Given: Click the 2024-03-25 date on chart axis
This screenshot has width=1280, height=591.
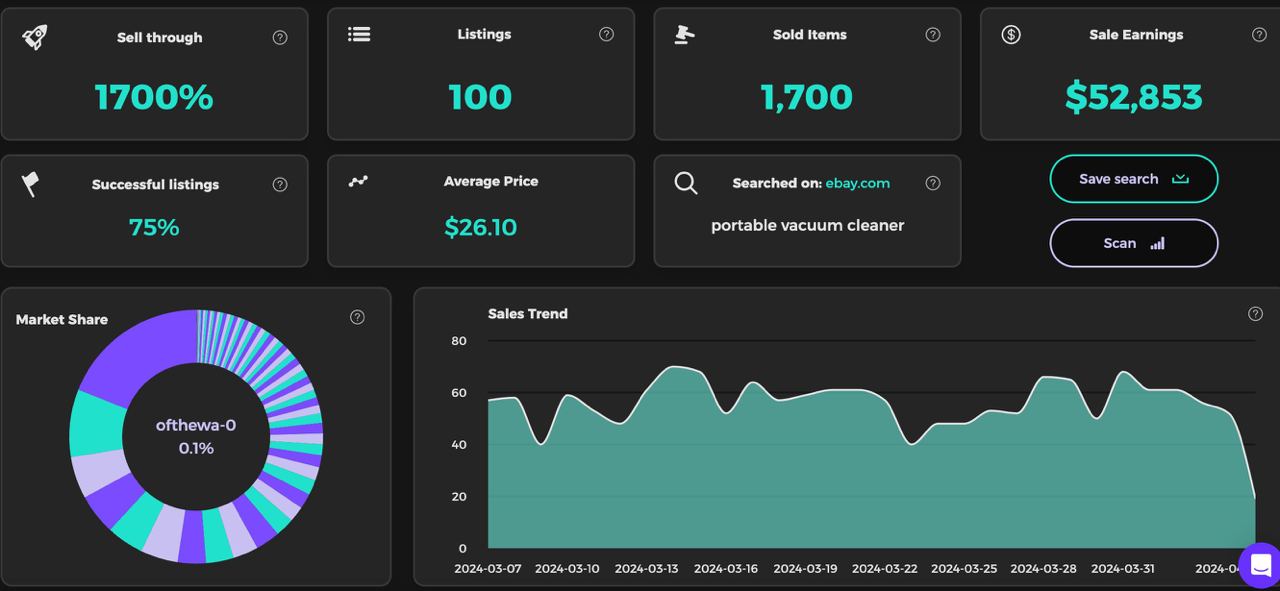Looking at the screenshot, I should point(964,568).
